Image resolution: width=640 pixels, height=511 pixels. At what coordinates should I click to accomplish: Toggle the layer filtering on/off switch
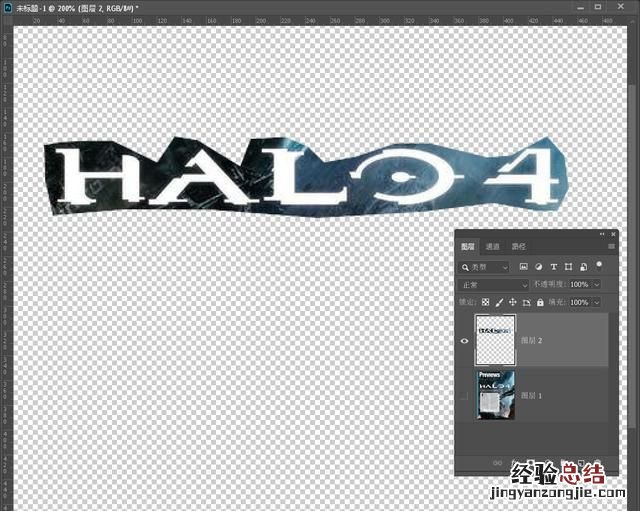pyautogui.click(x=599, y=266)
